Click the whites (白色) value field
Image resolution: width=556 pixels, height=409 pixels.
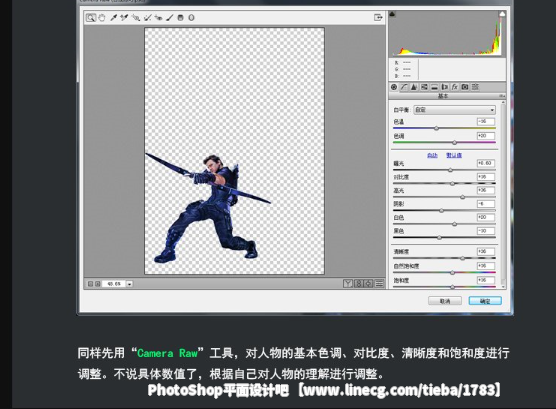(x=486, y=217)
